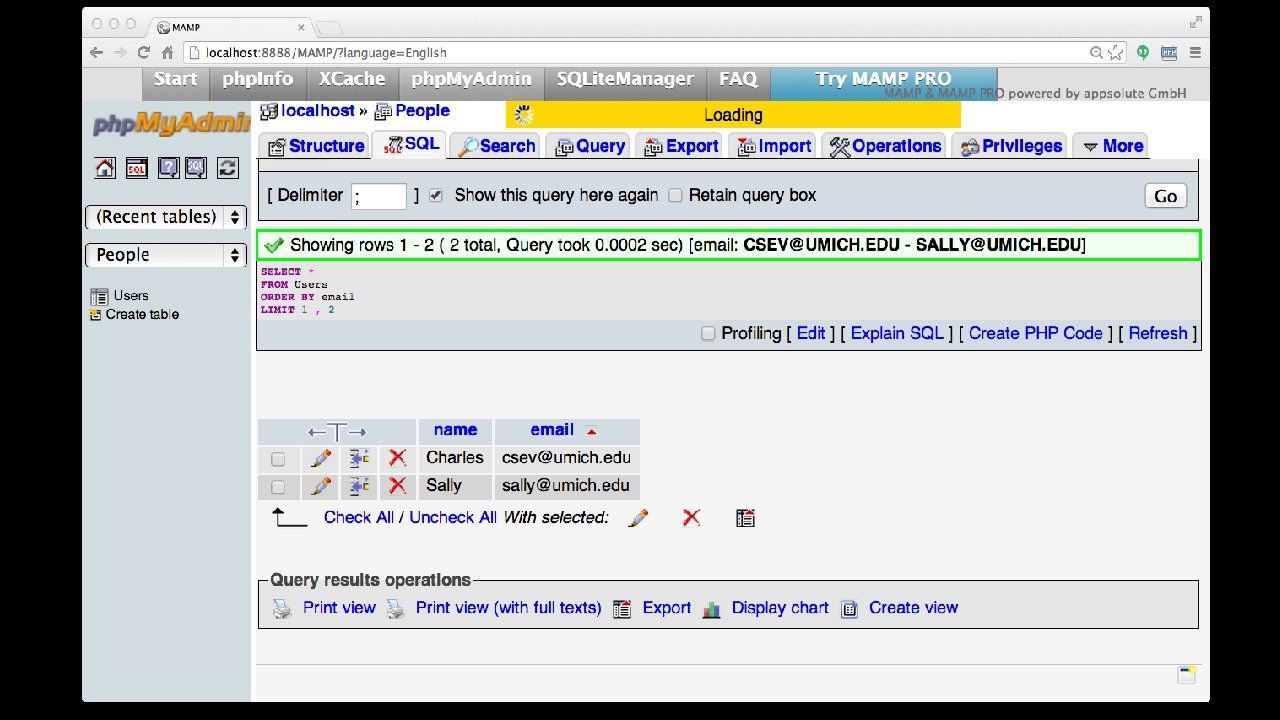Enable the Profiling checkbox

tap(708, 334)
